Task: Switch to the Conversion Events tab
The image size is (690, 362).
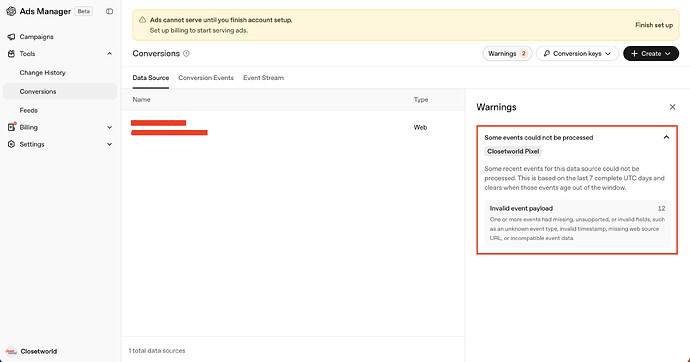Action: point(206,78)
